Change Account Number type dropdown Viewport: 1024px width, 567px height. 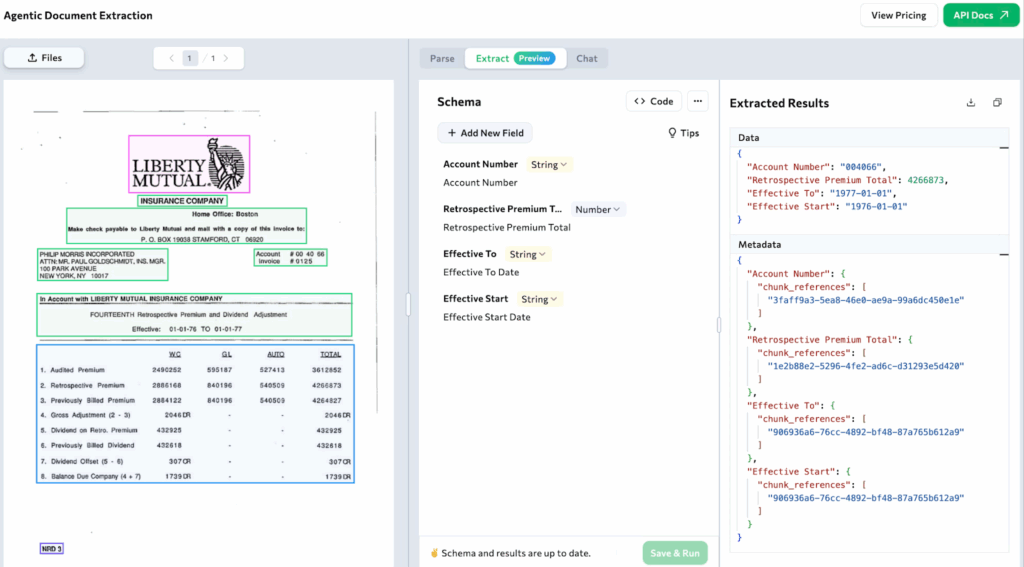pyautogui.click(x=549, y=165)
